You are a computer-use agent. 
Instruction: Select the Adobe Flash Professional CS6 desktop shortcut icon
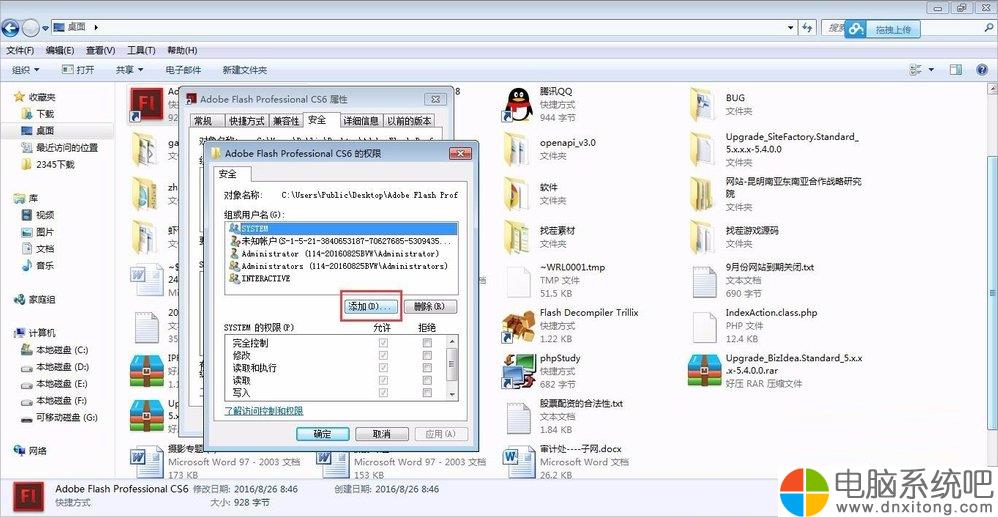tap(148, 104)
